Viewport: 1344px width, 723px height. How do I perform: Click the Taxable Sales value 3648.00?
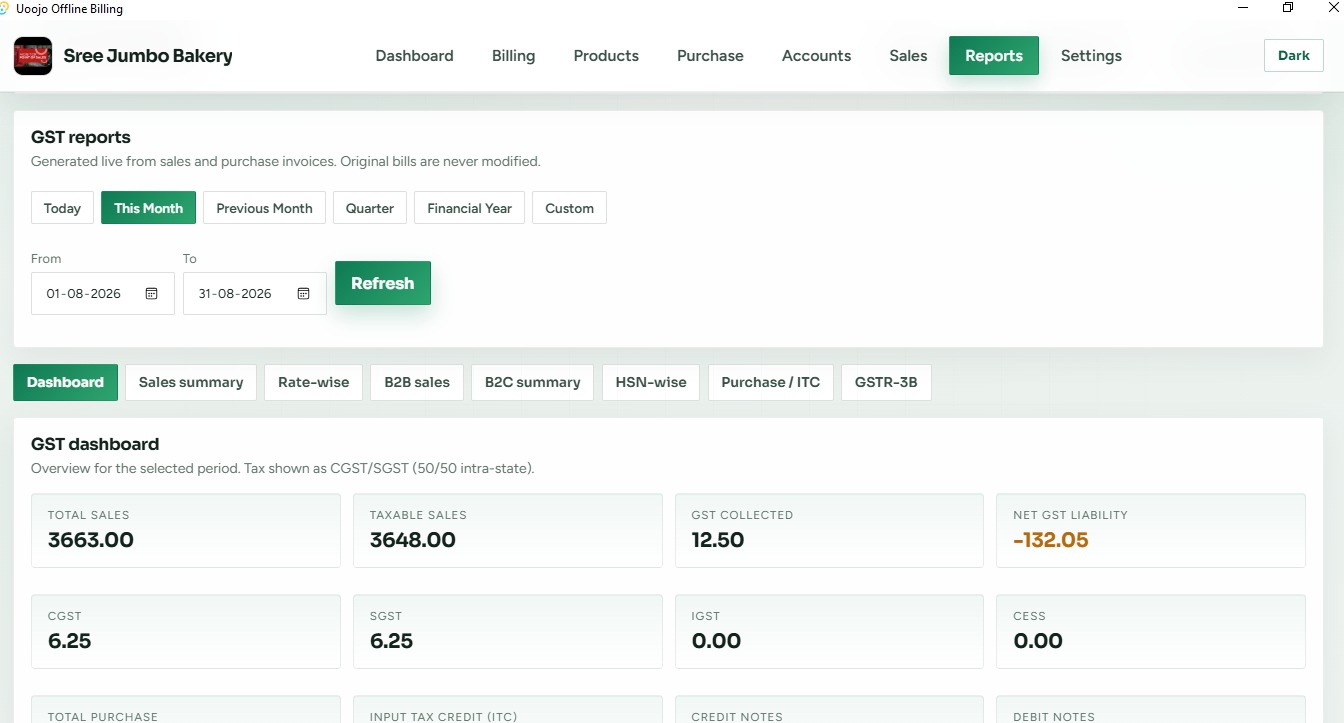coord(413,540)
